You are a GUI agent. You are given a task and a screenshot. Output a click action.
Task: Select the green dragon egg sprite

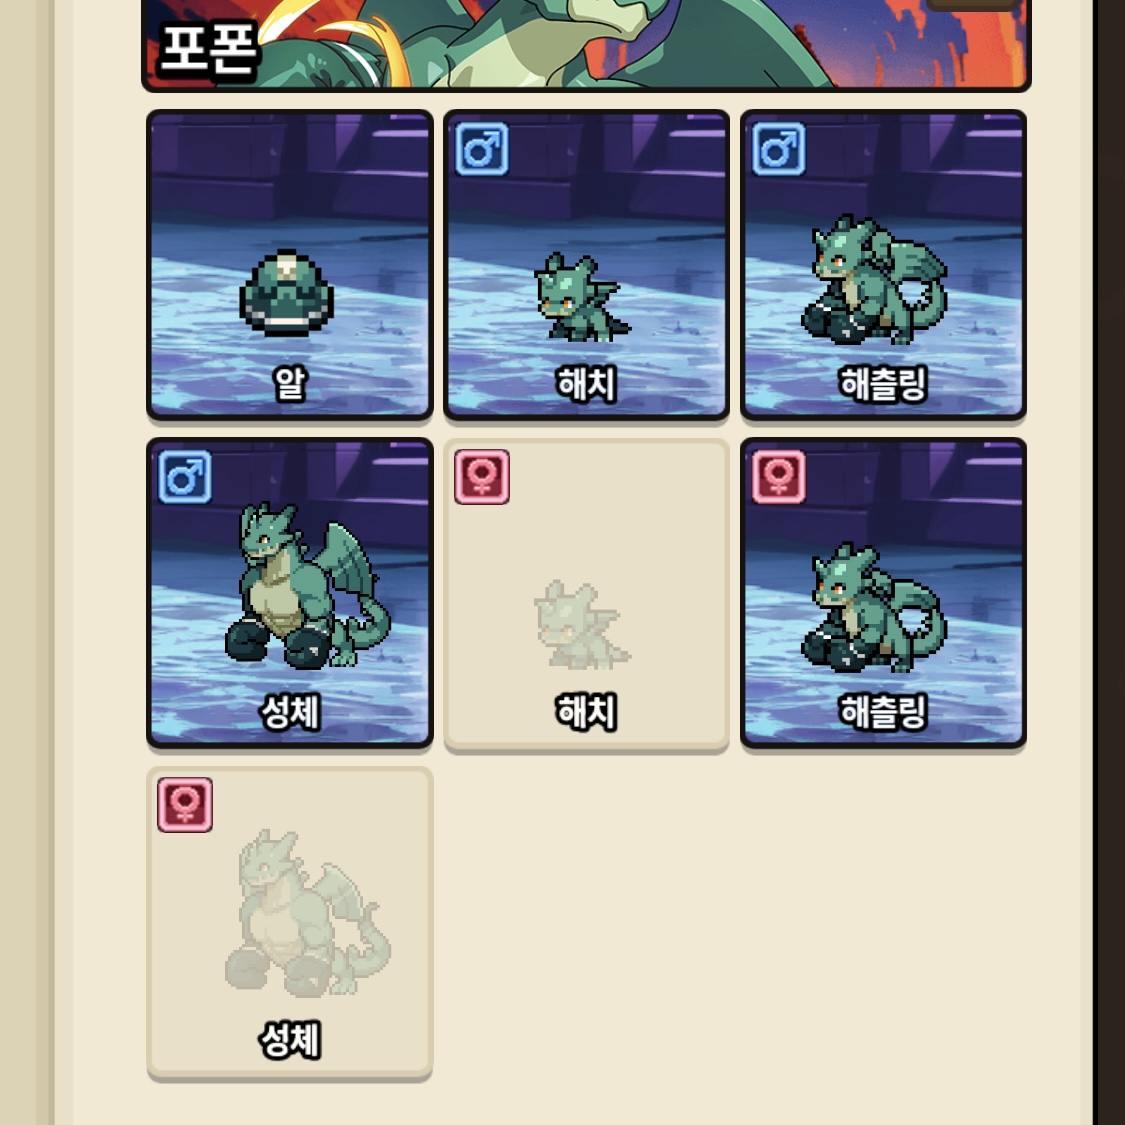287,293
